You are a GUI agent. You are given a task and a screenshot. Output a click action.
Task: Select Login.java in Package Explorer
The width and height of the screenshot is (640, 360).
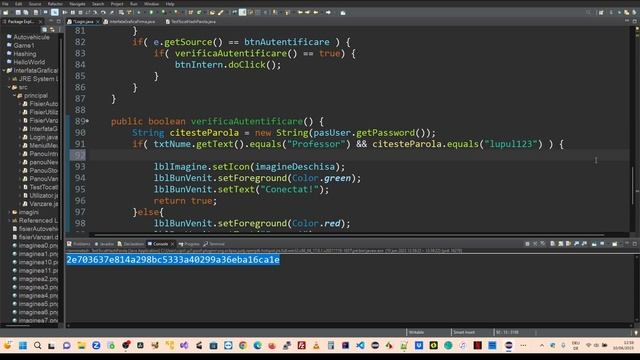tap(43, 137)
